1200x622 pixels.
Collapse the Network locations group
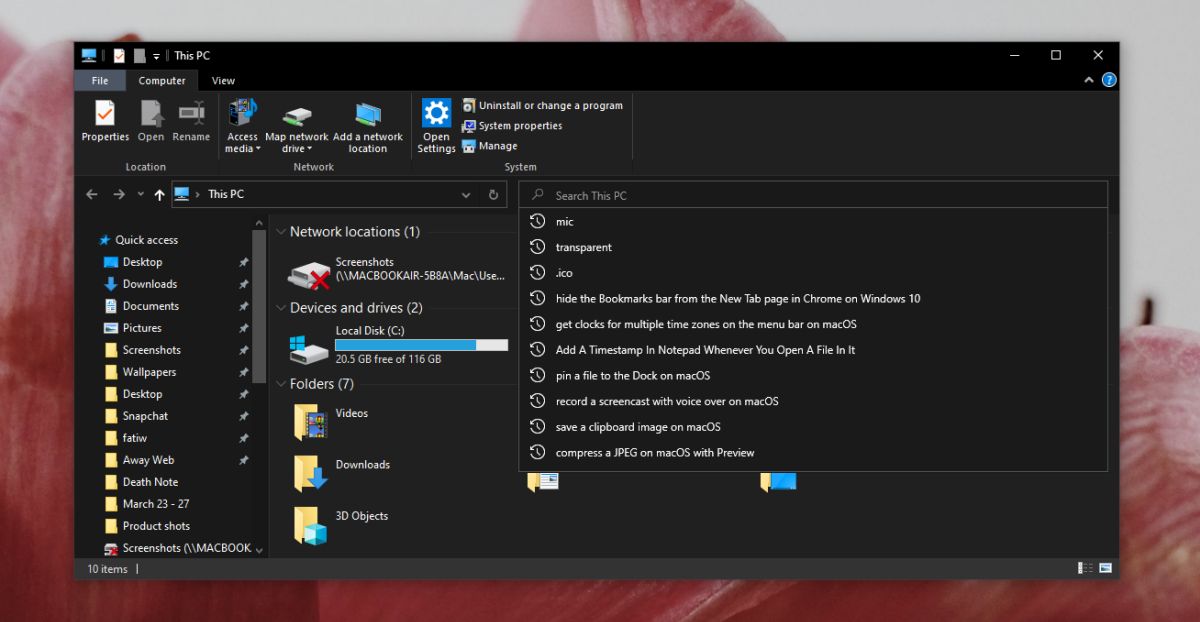pos(281,232)
